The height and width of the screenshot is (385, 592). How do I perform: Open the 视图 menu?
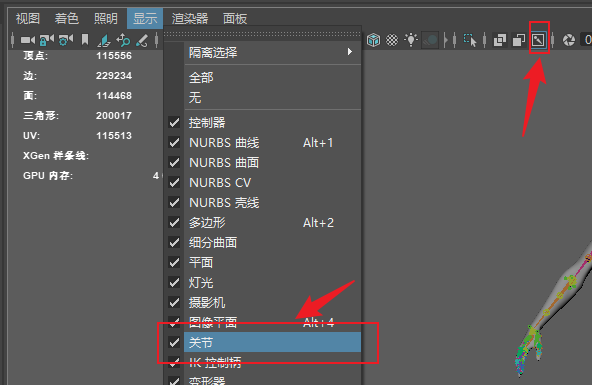pyautogui.click(x=28, y=18)
